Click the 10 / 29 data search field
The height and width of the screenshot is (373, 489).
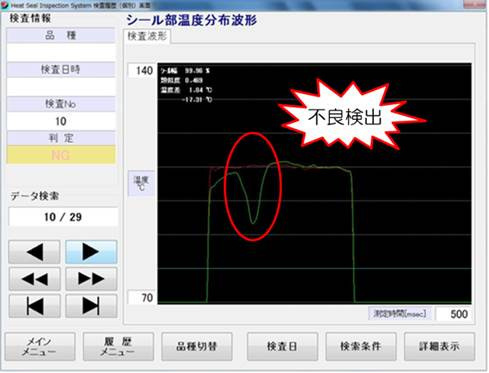click(63, 217)
